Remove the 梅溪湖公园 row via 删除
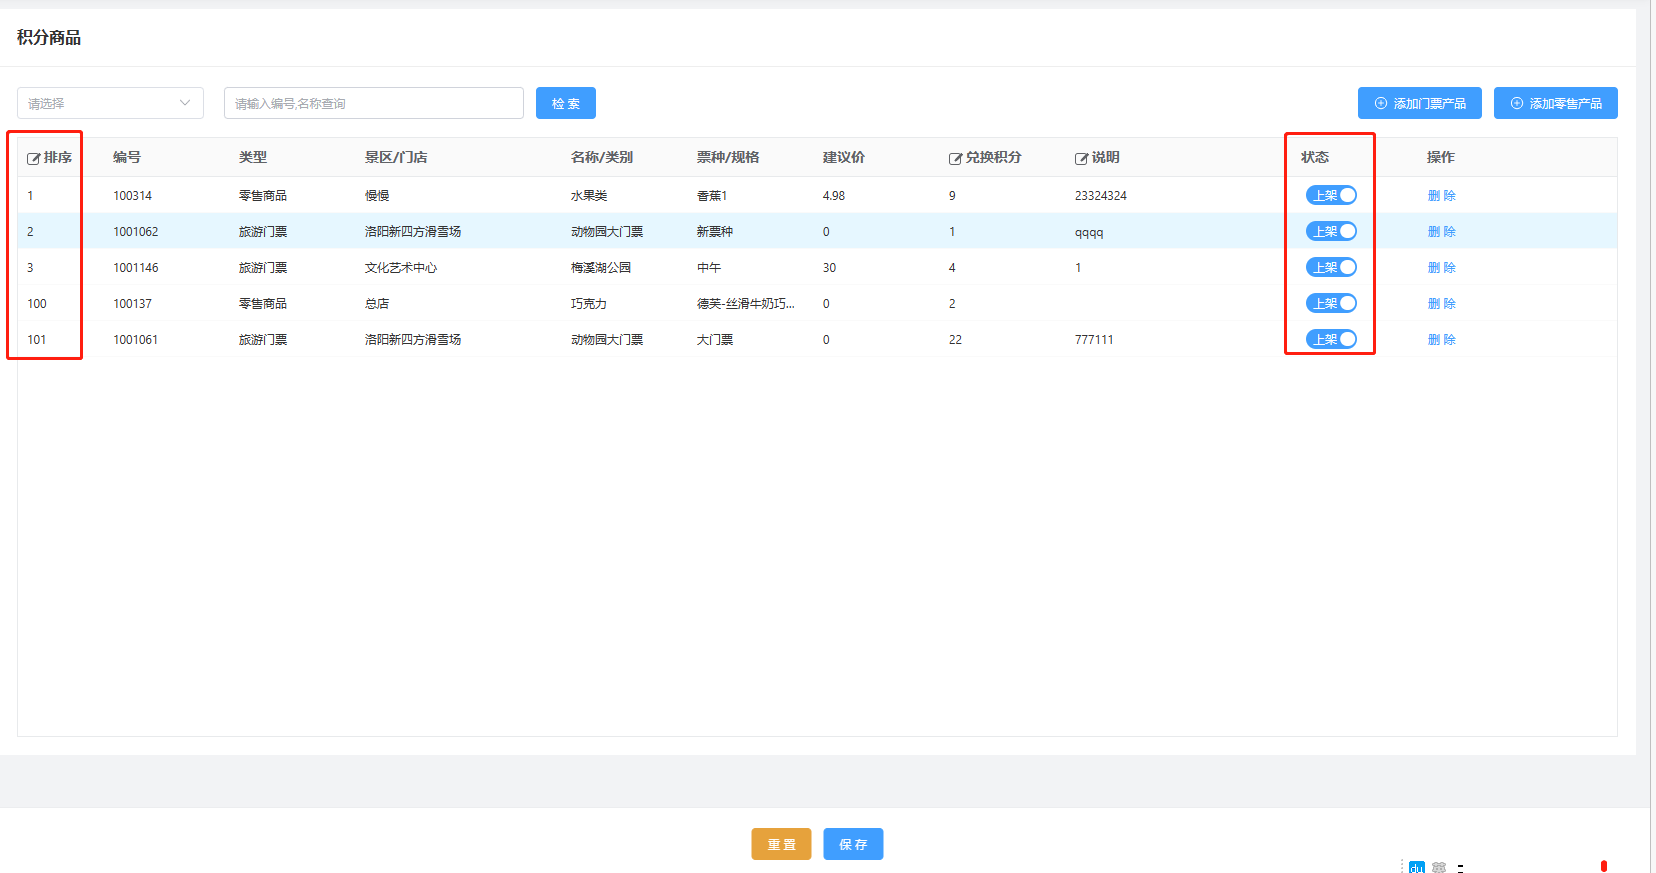Image resolution: width=1656 pixels, height=873 pixels. 1441,268
